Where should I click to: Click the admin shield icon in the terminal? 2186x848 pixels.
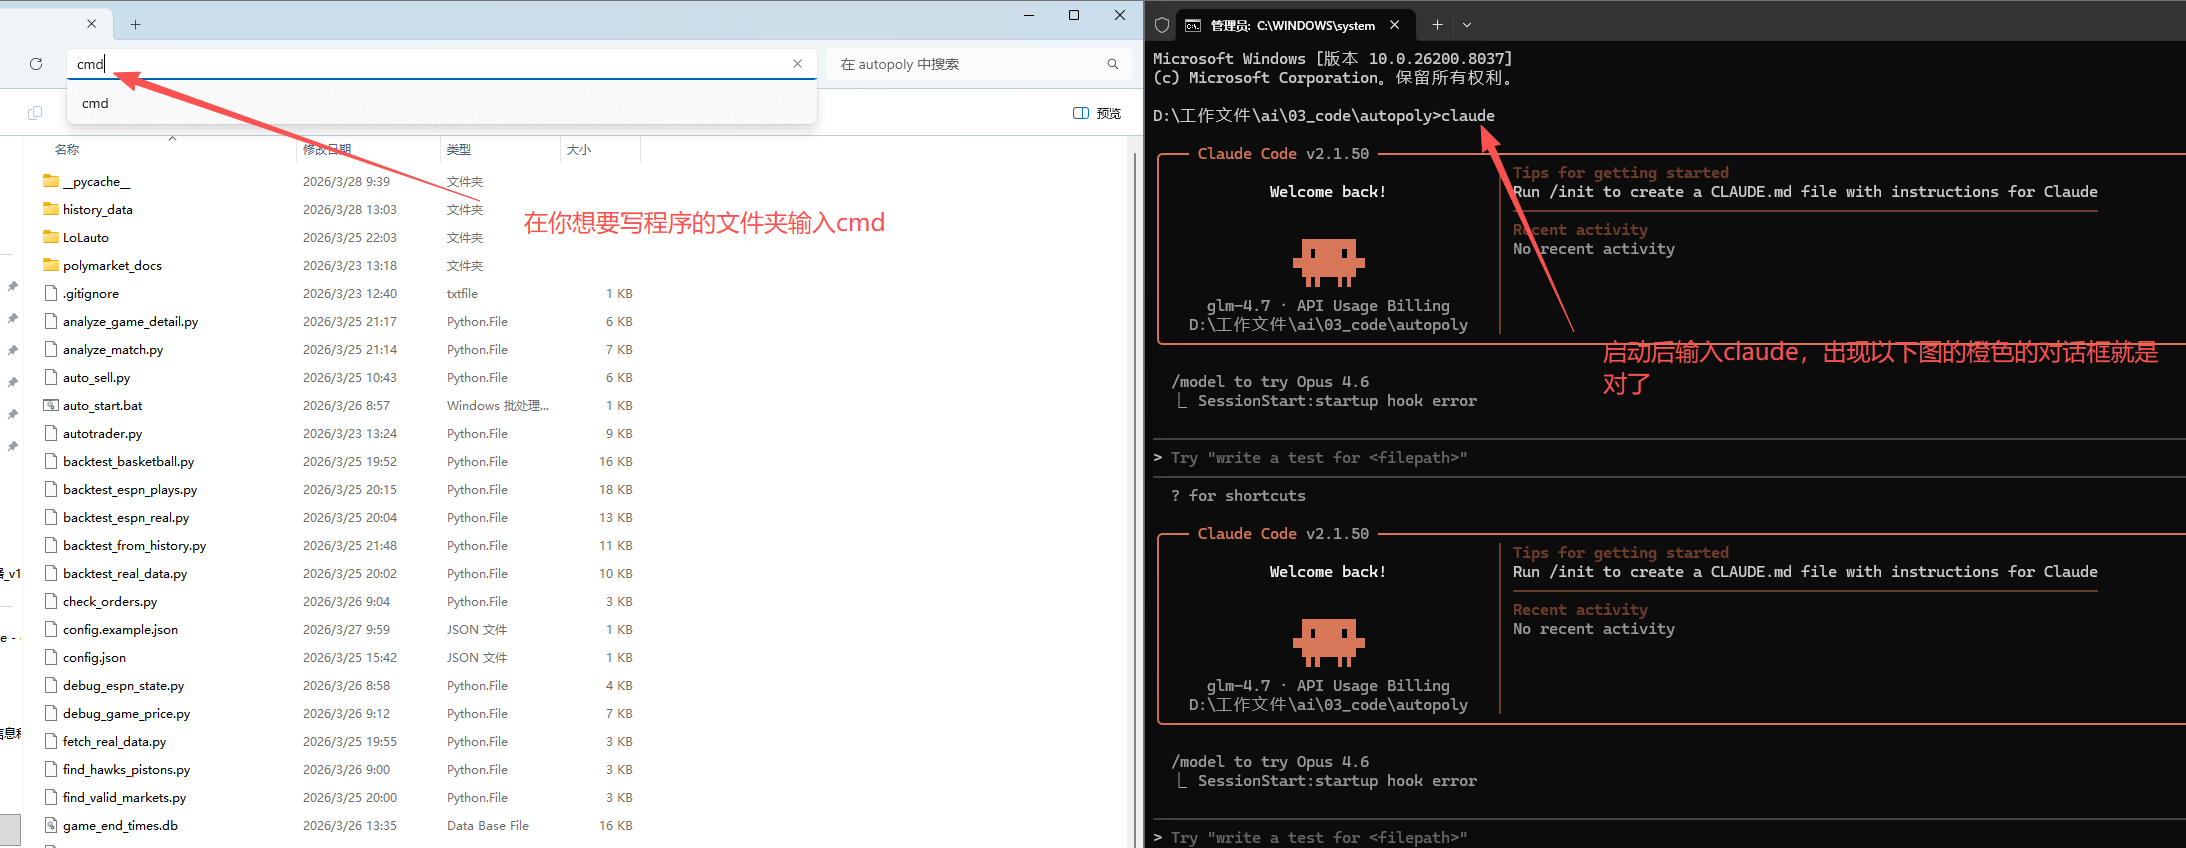click(1162, 25)
